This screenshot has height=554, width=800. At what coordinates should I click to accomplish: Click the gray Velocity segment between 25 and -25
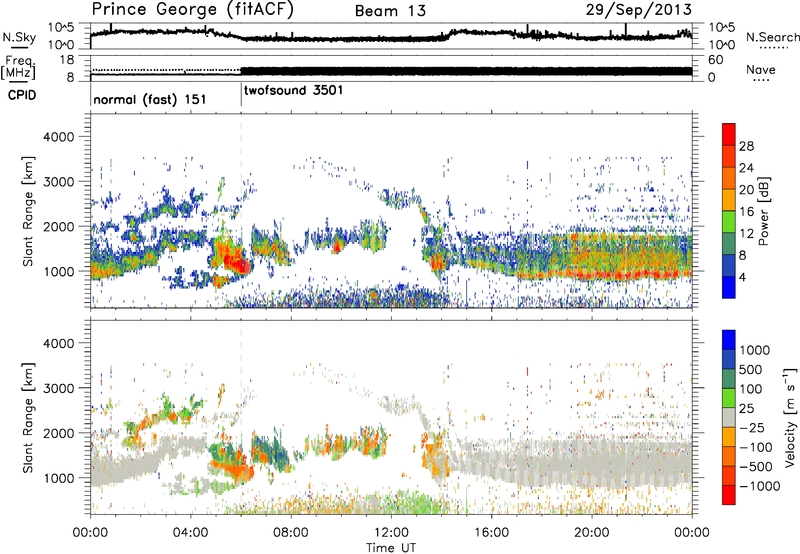coord(729,418)
